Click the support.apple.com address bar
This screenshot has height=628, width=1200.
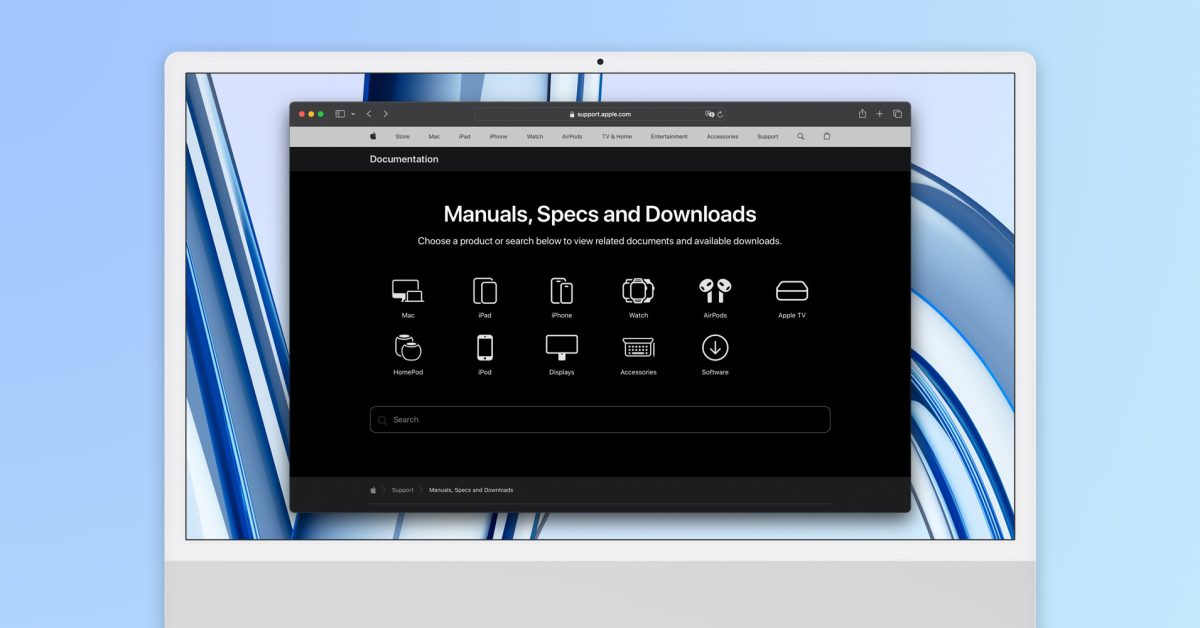(x=600, y=114)
